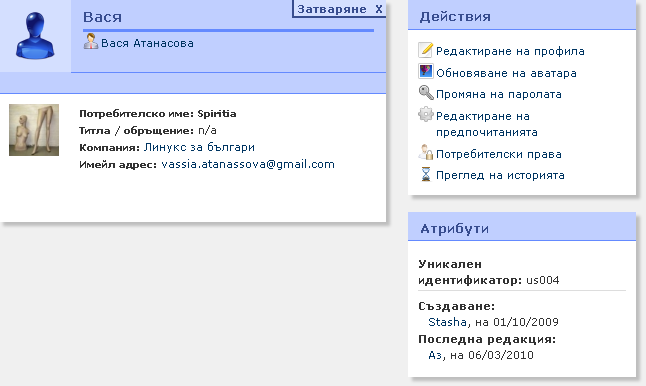Open the Редактиране на профила link
This screenshot has height=386, width=646.
(510, 51)
